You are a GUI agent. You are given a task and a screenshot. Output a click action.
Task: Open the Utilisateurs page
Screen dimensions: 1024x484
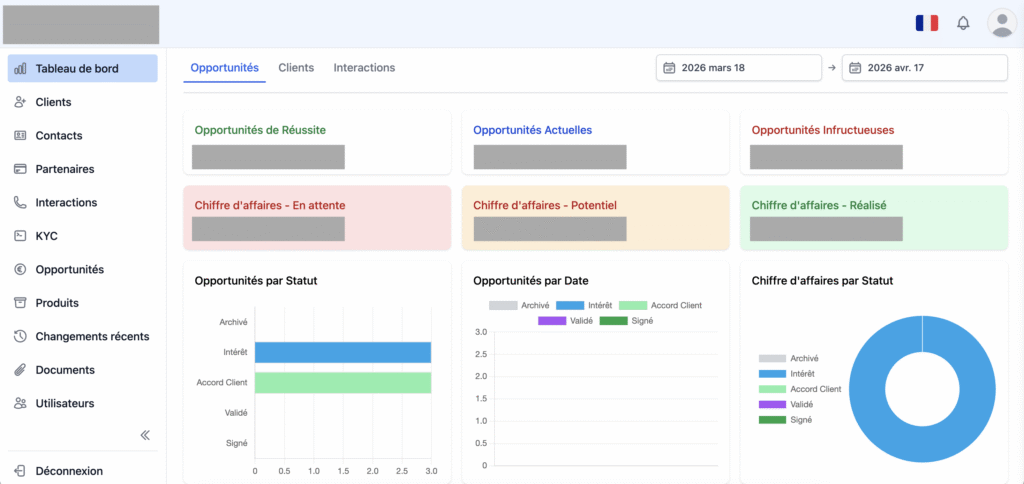tap(83, 403)
